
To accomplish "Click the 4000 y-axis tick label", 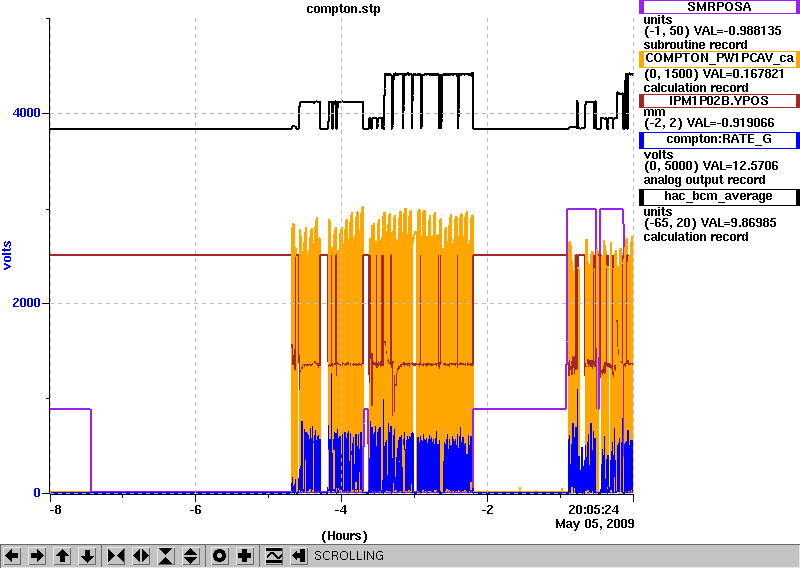I will [27, 112].
